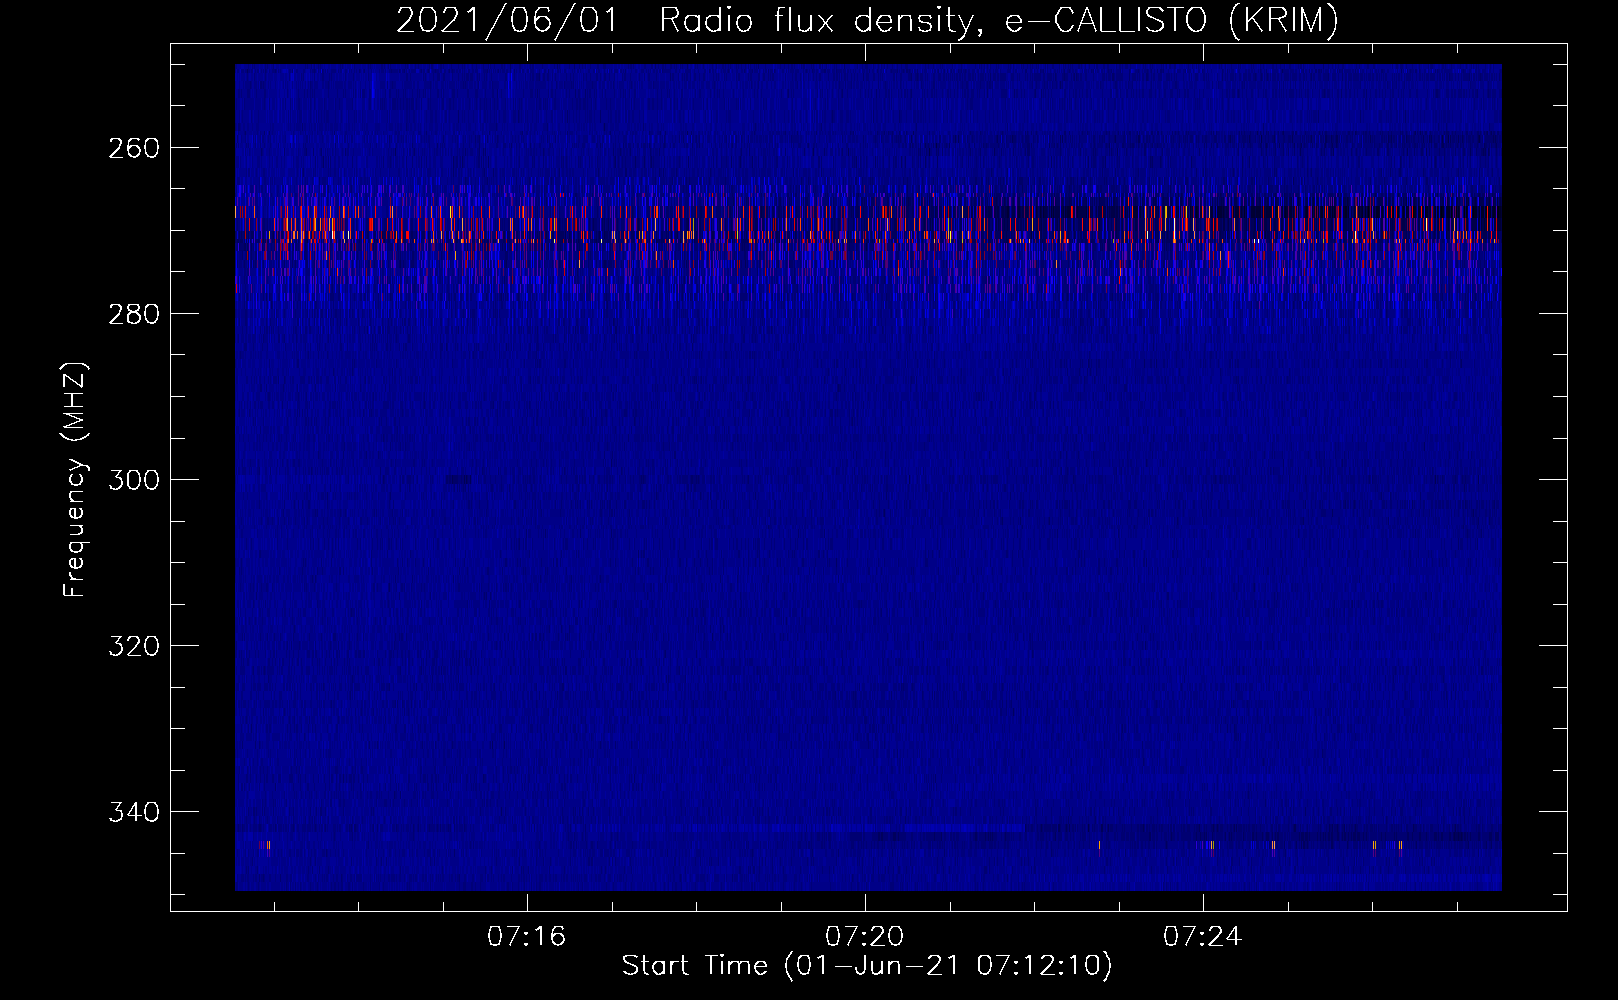Click the 340 frequency tick label

[x=134, y=812]
